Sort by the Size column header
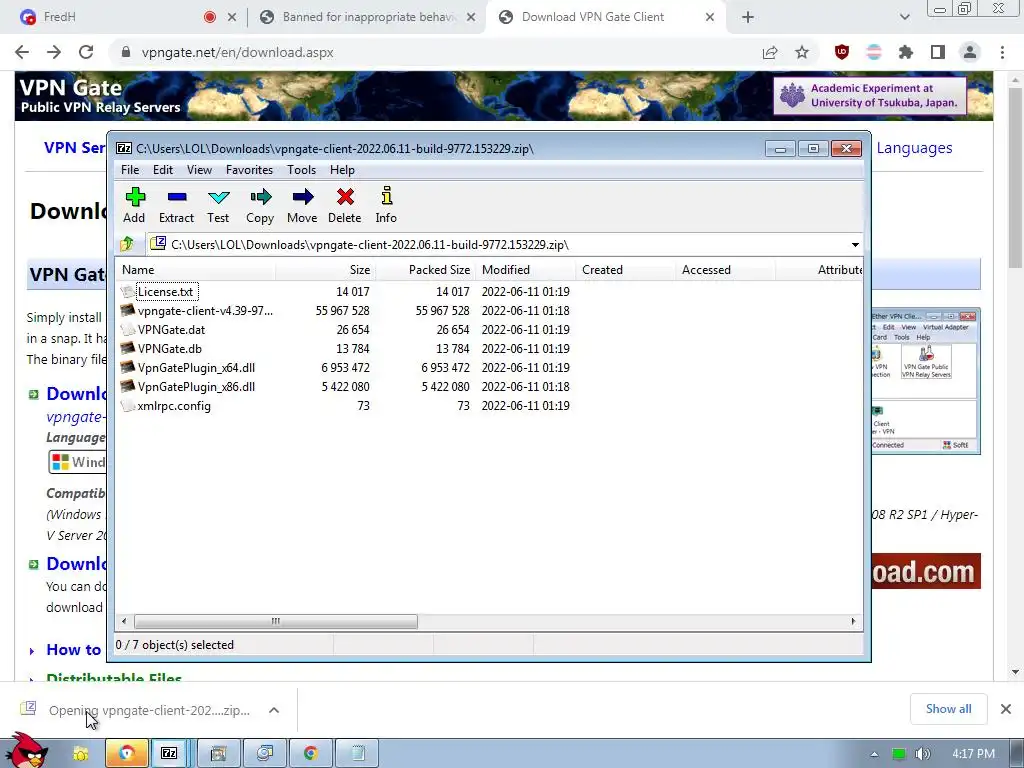Image resolution: width=1024 pixels, height=768 pixels. pos(325,270)
